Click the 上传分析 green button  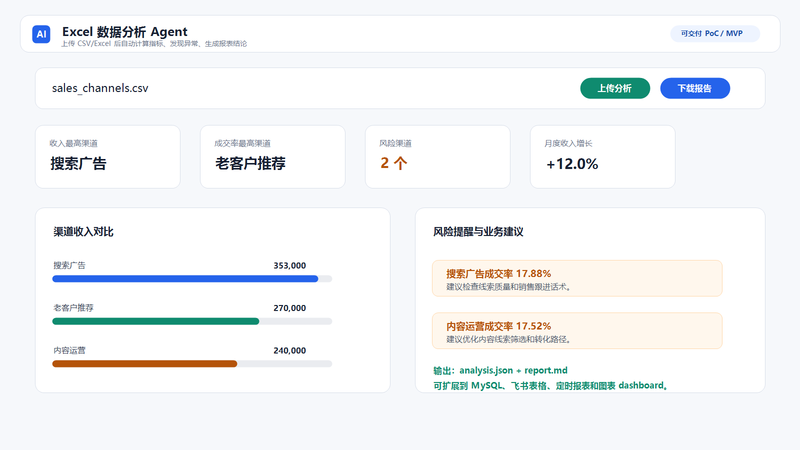point(615,88)
